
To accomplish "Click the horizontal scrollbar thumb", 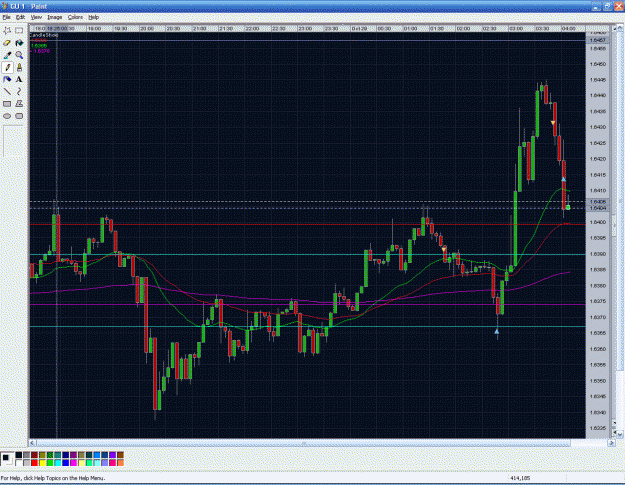I will click(x=304, y=443).
